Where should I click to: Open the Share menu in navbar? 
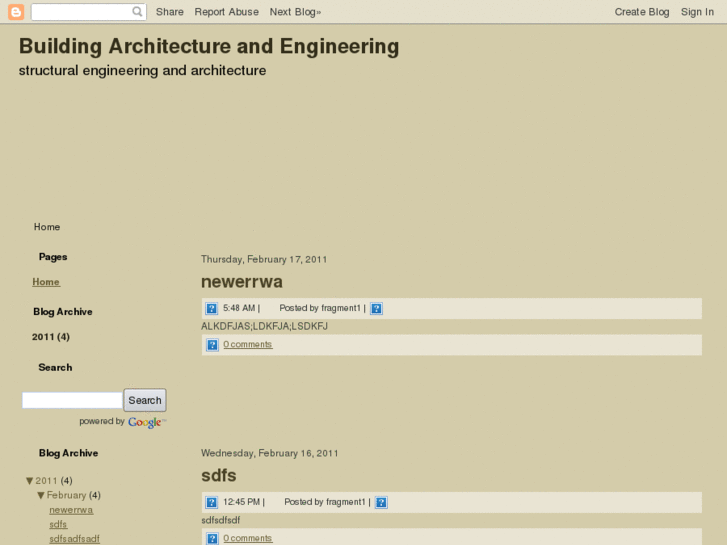170,12
